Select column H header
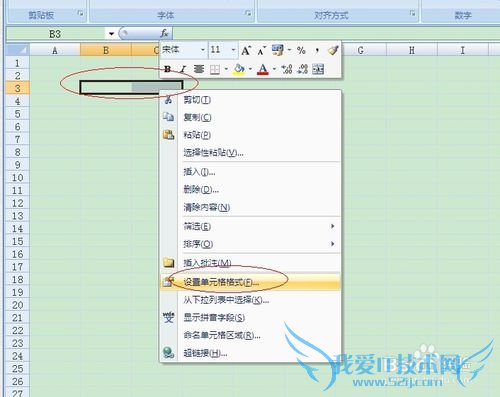500x397 pixels. click(412, 50)
